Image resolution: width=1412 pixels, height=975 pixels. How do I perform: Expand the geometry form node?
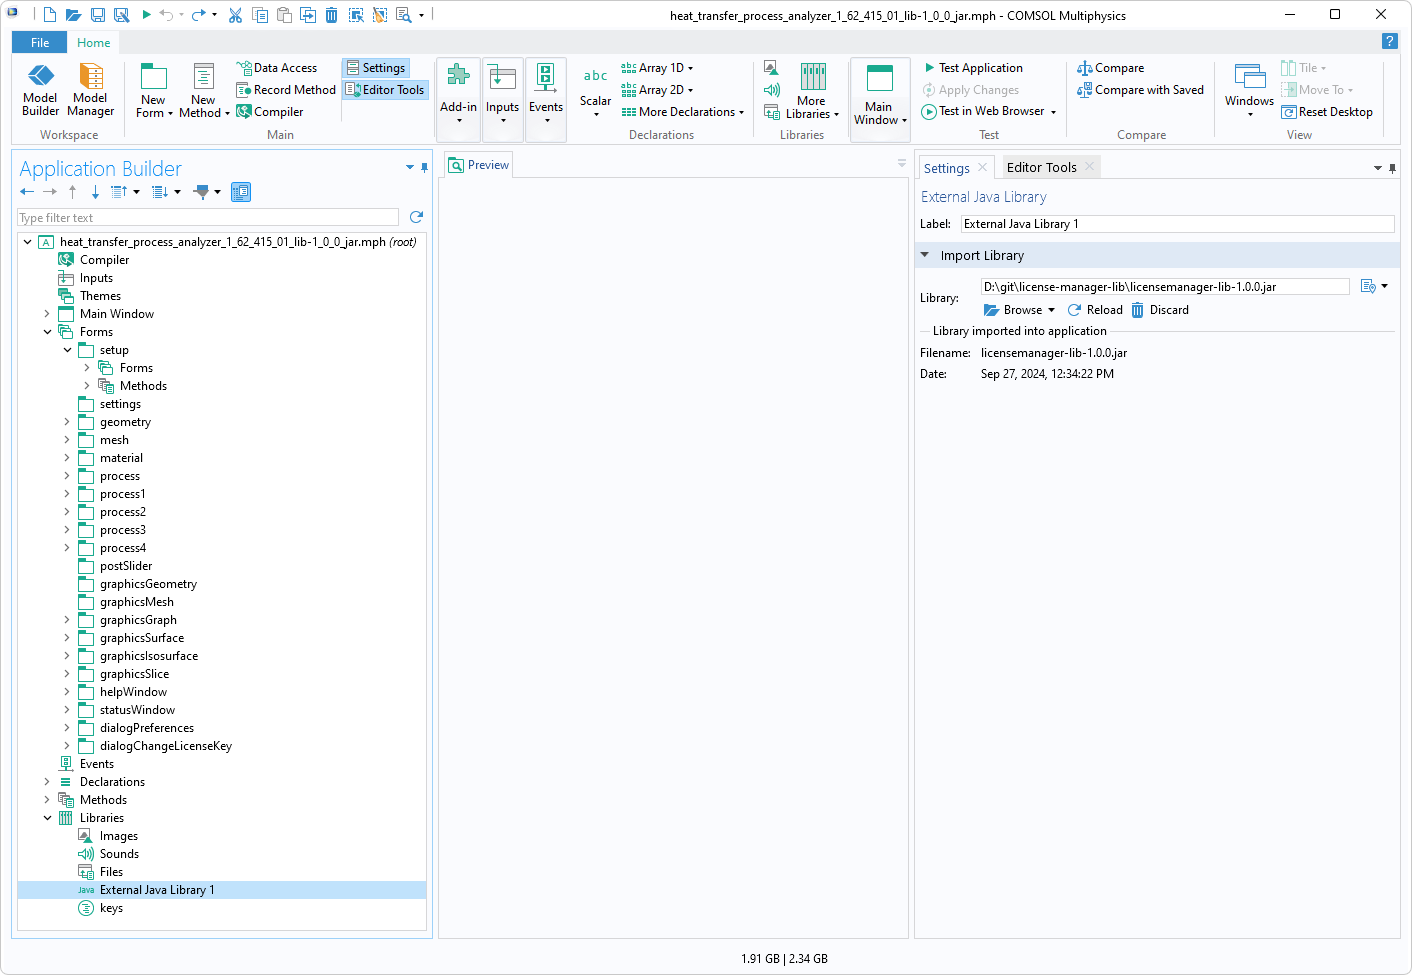(x=67, y=422)
